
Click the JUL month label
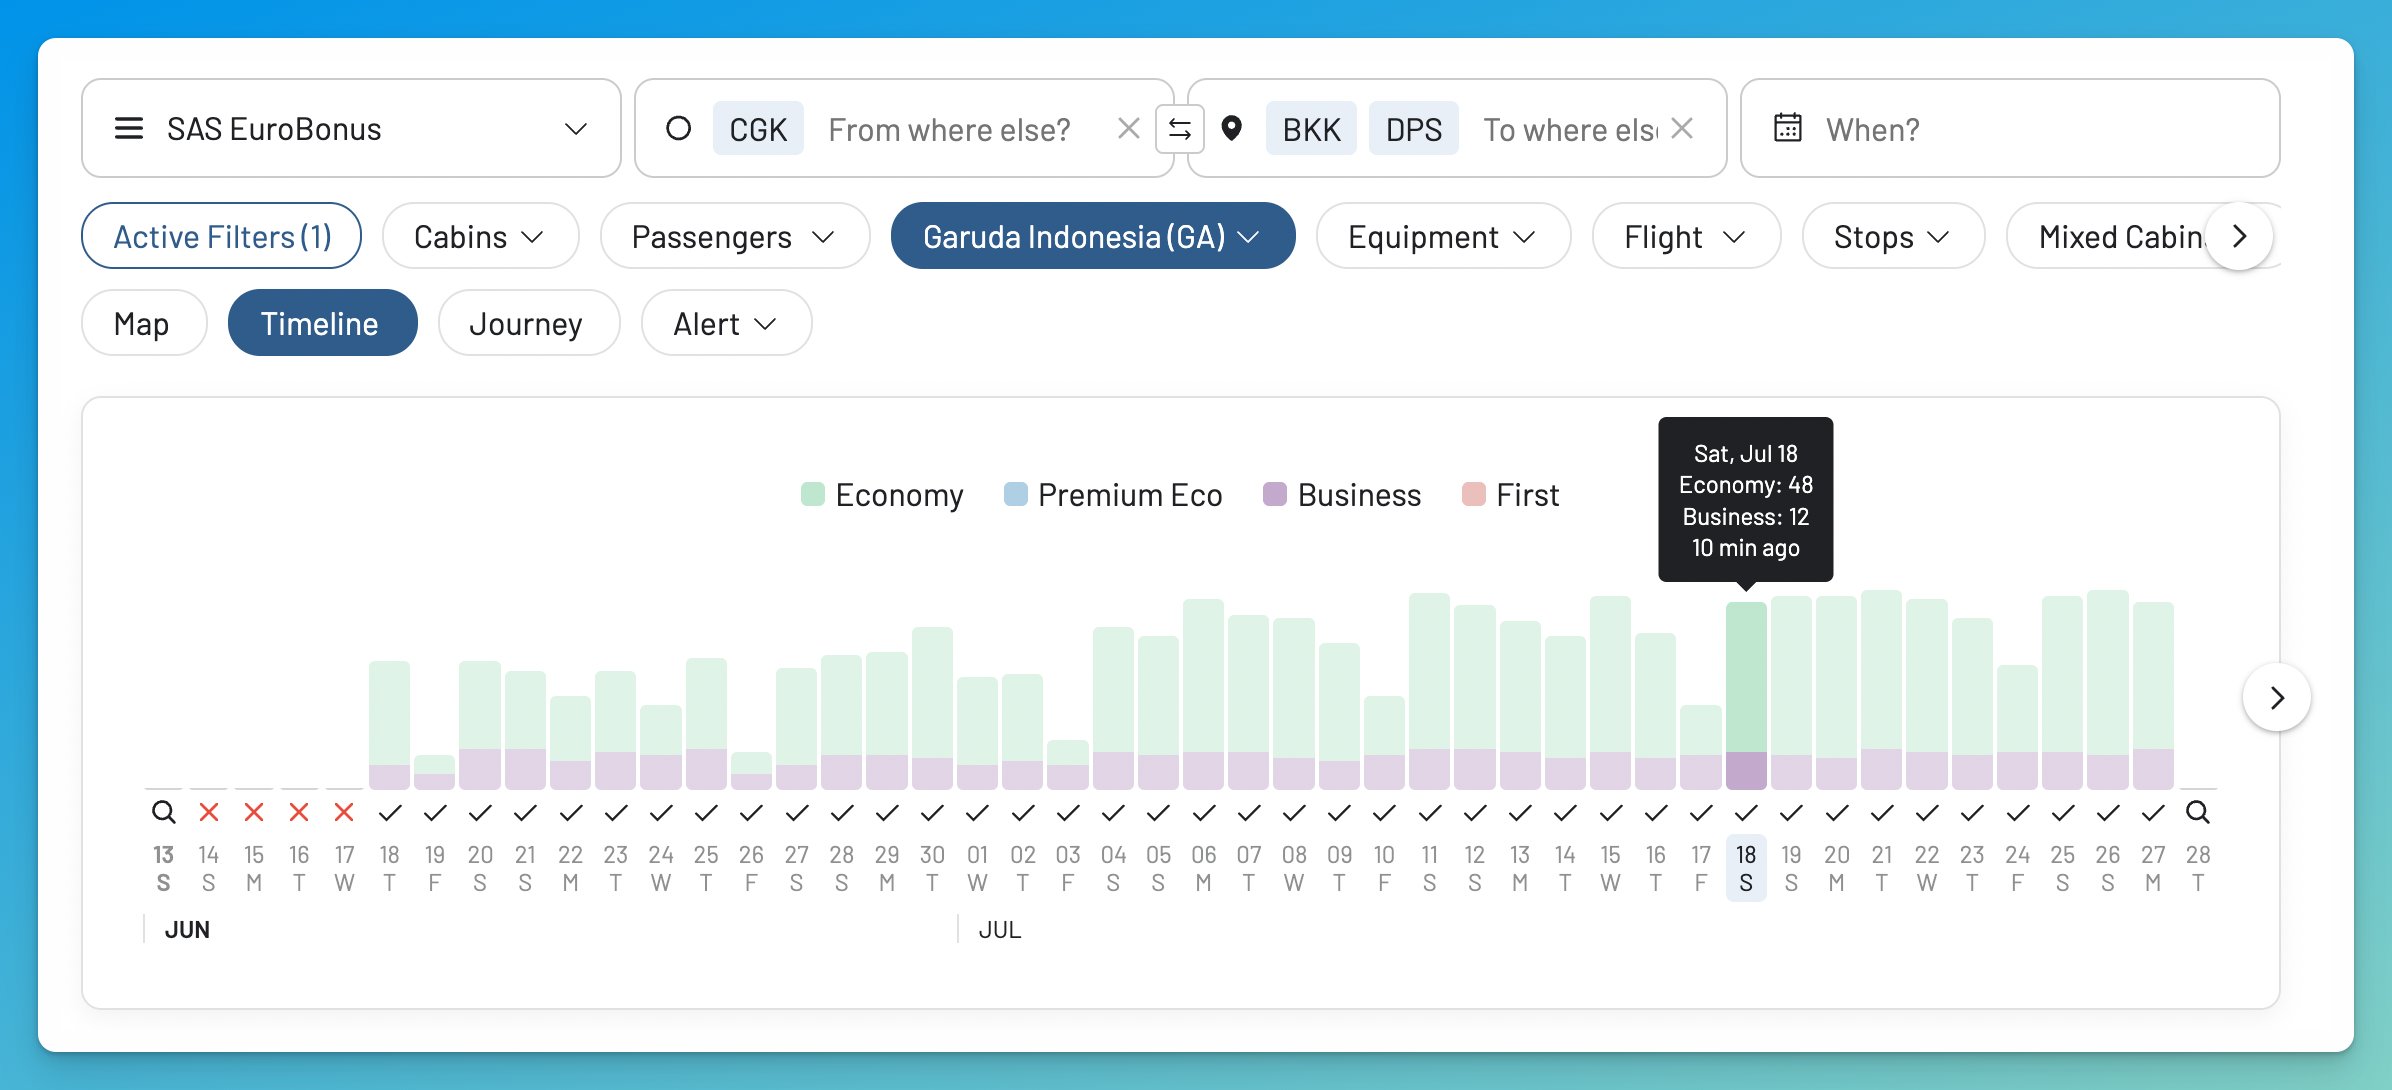1000,929
